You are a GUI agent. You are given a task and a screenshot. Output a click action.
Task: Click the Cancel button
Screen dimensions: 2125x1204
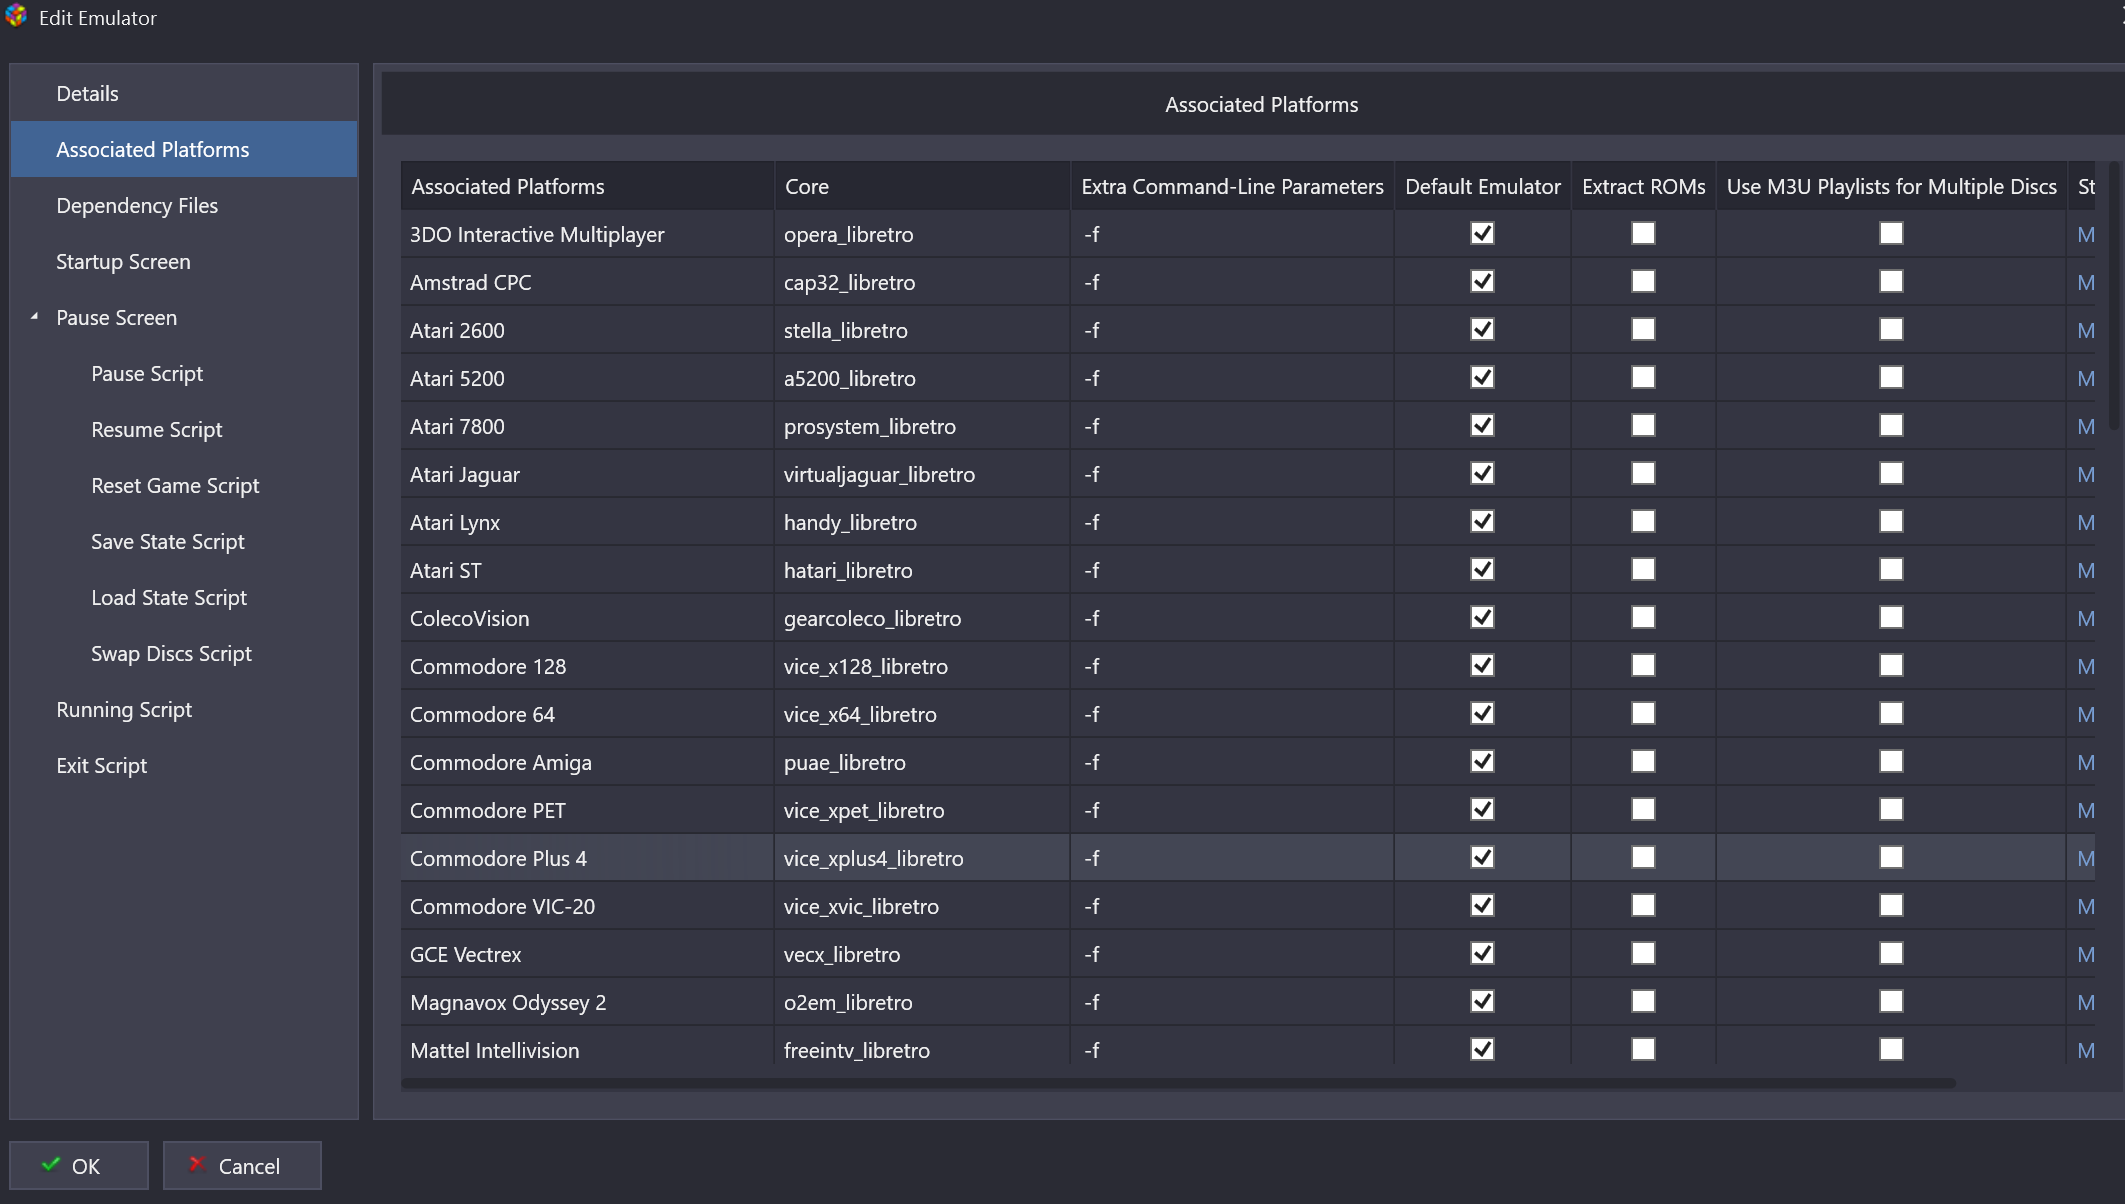coord(242,1165)
